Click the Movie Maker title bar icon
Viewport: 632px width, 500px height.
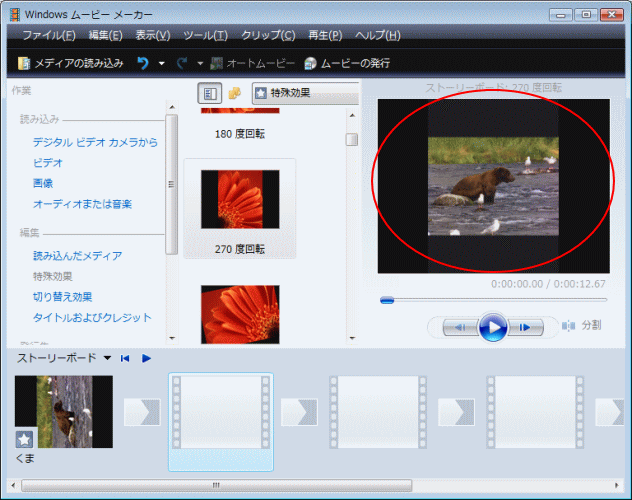[x=15, y=15]
